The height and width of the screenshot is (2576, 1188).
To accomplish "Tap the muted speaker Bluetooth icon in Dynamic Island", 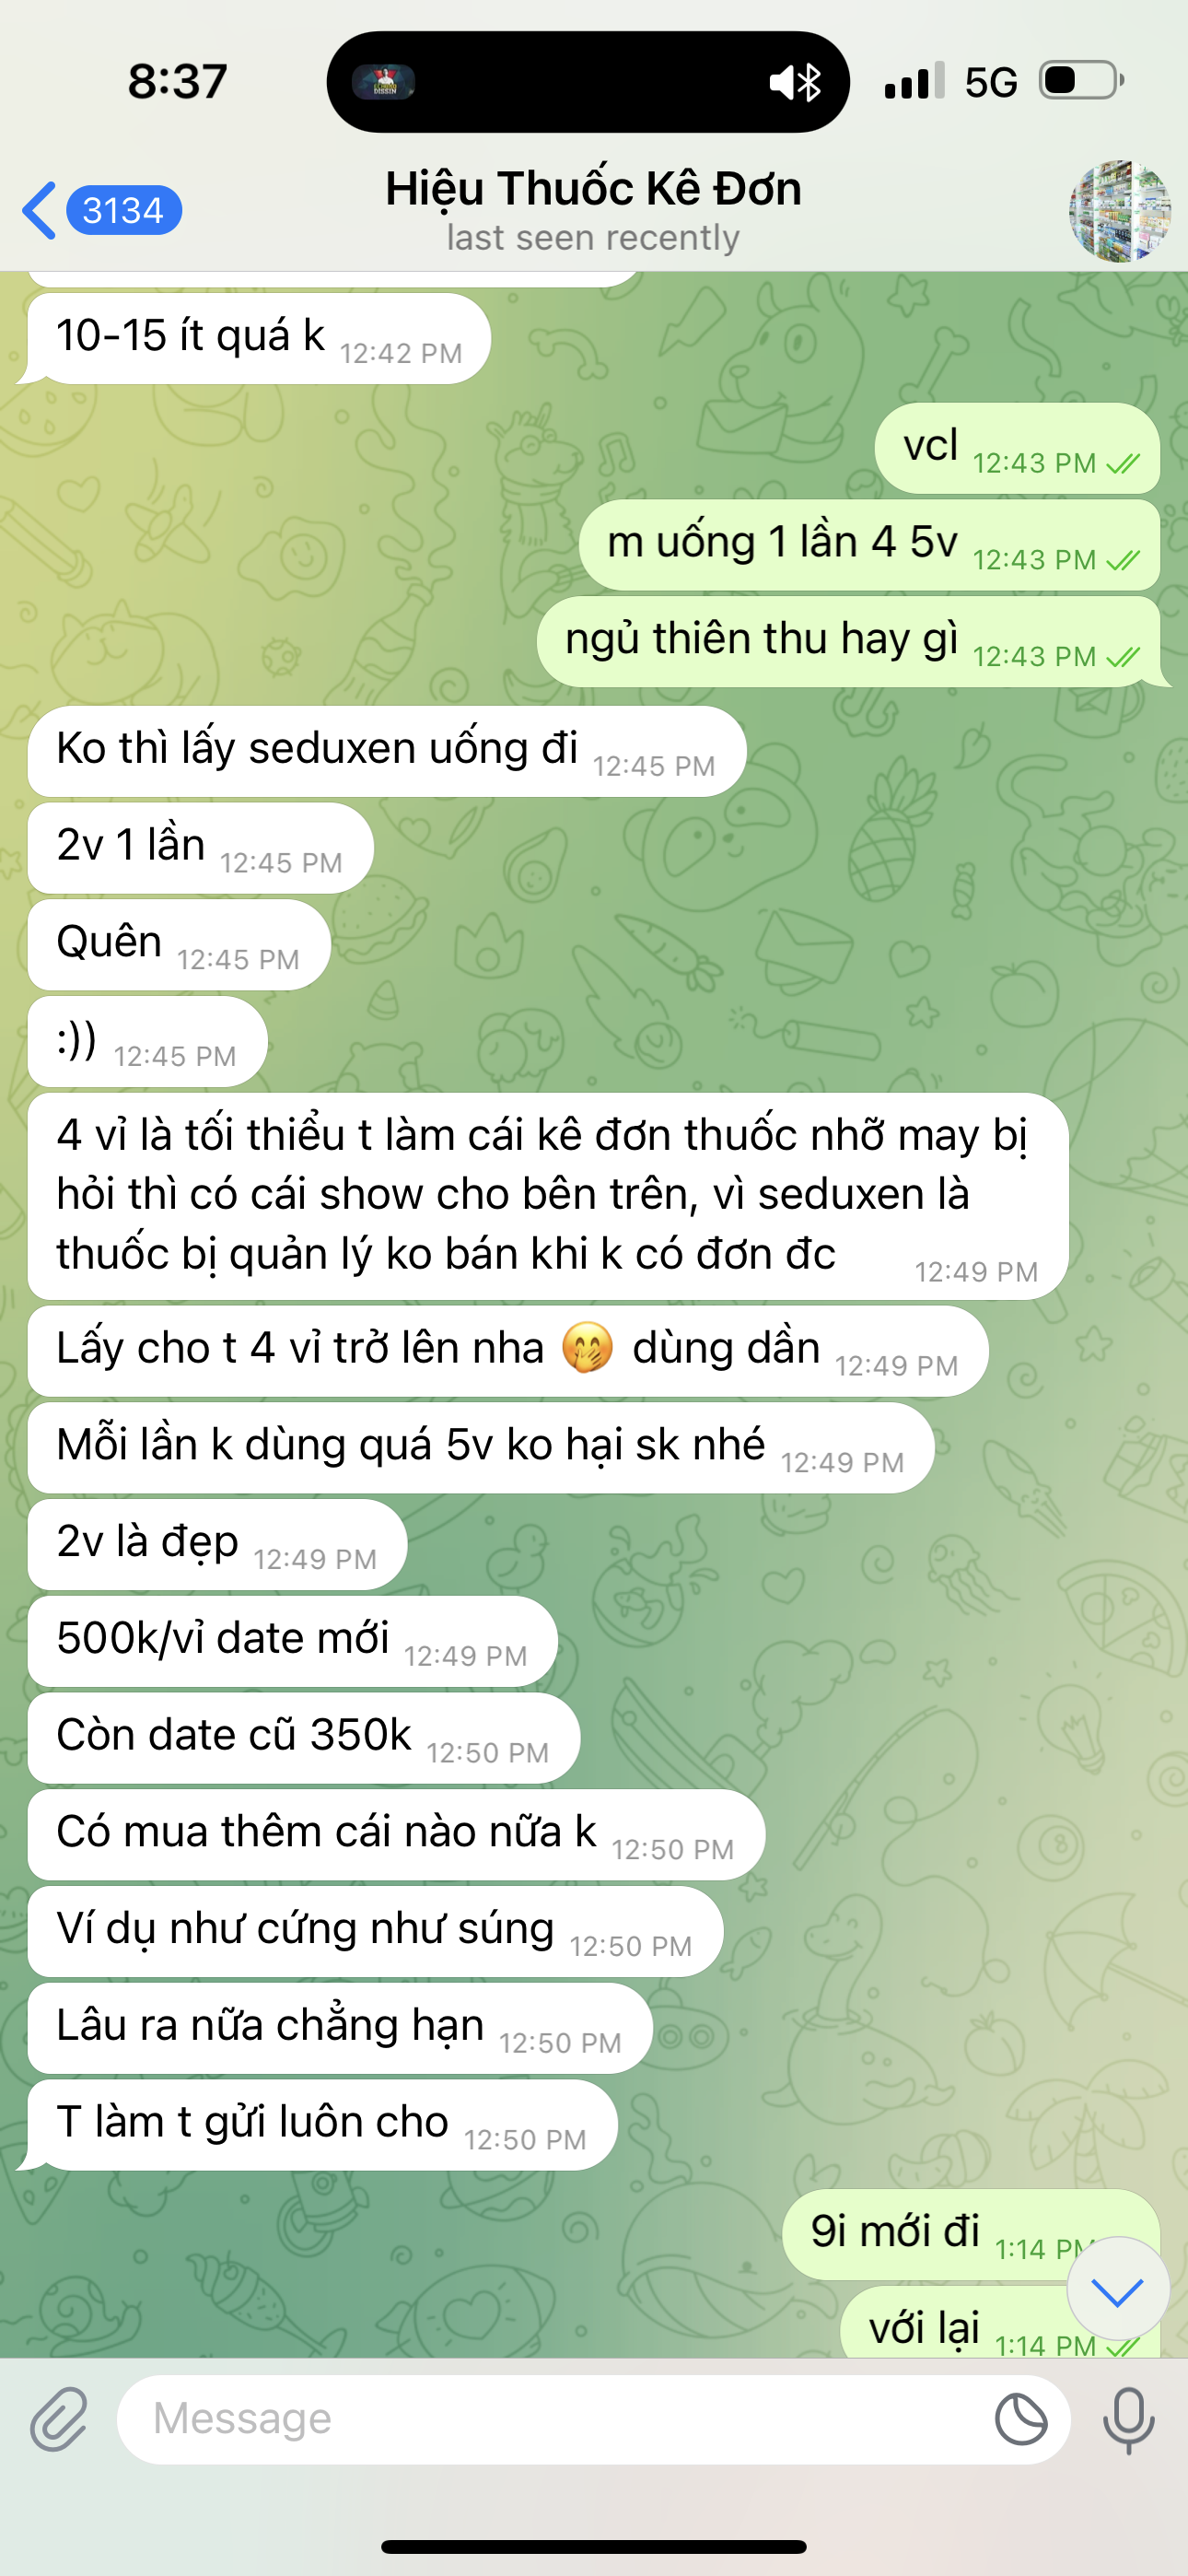I will [x=796, y=82].
